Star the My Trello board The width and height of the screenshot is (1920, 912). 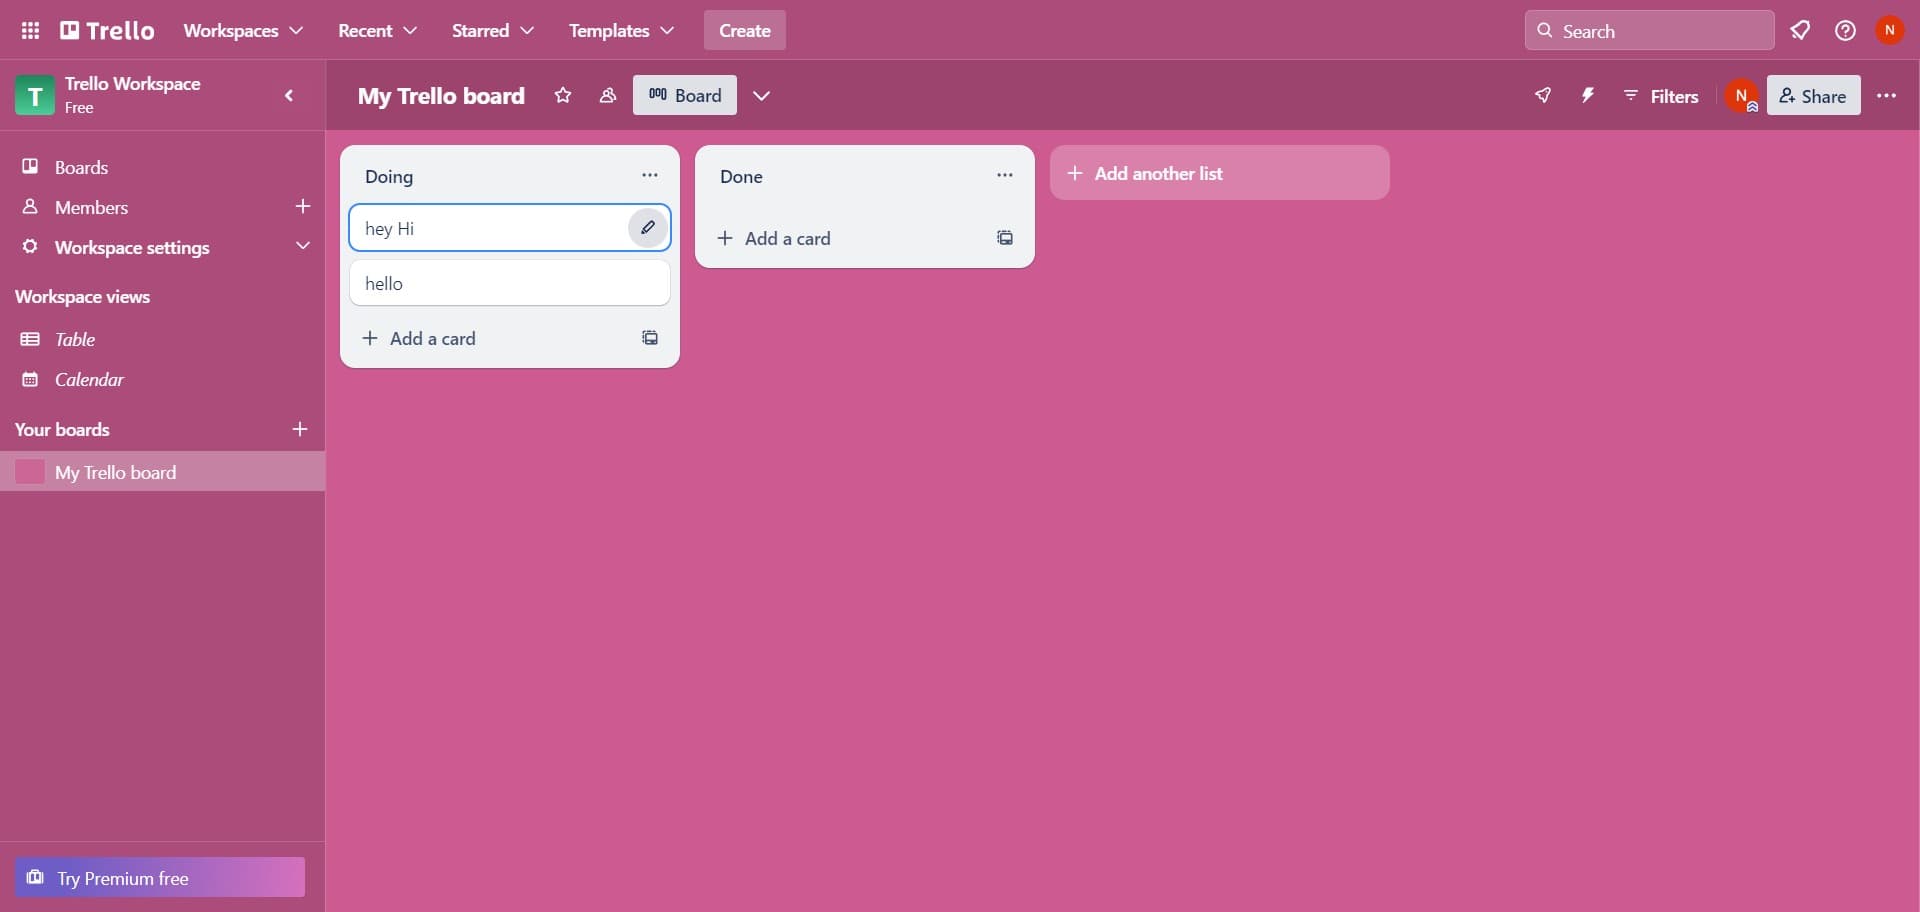click(563, 96)
